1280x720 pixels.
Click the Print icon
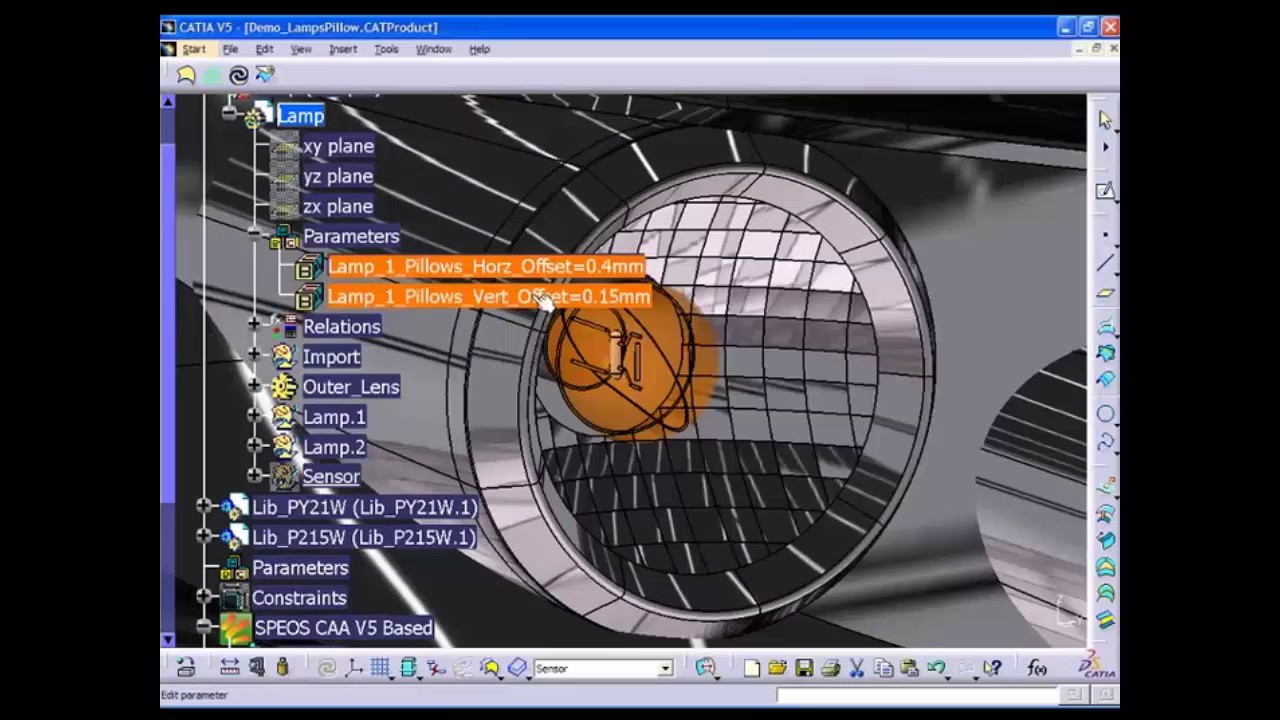click(830, 668)
